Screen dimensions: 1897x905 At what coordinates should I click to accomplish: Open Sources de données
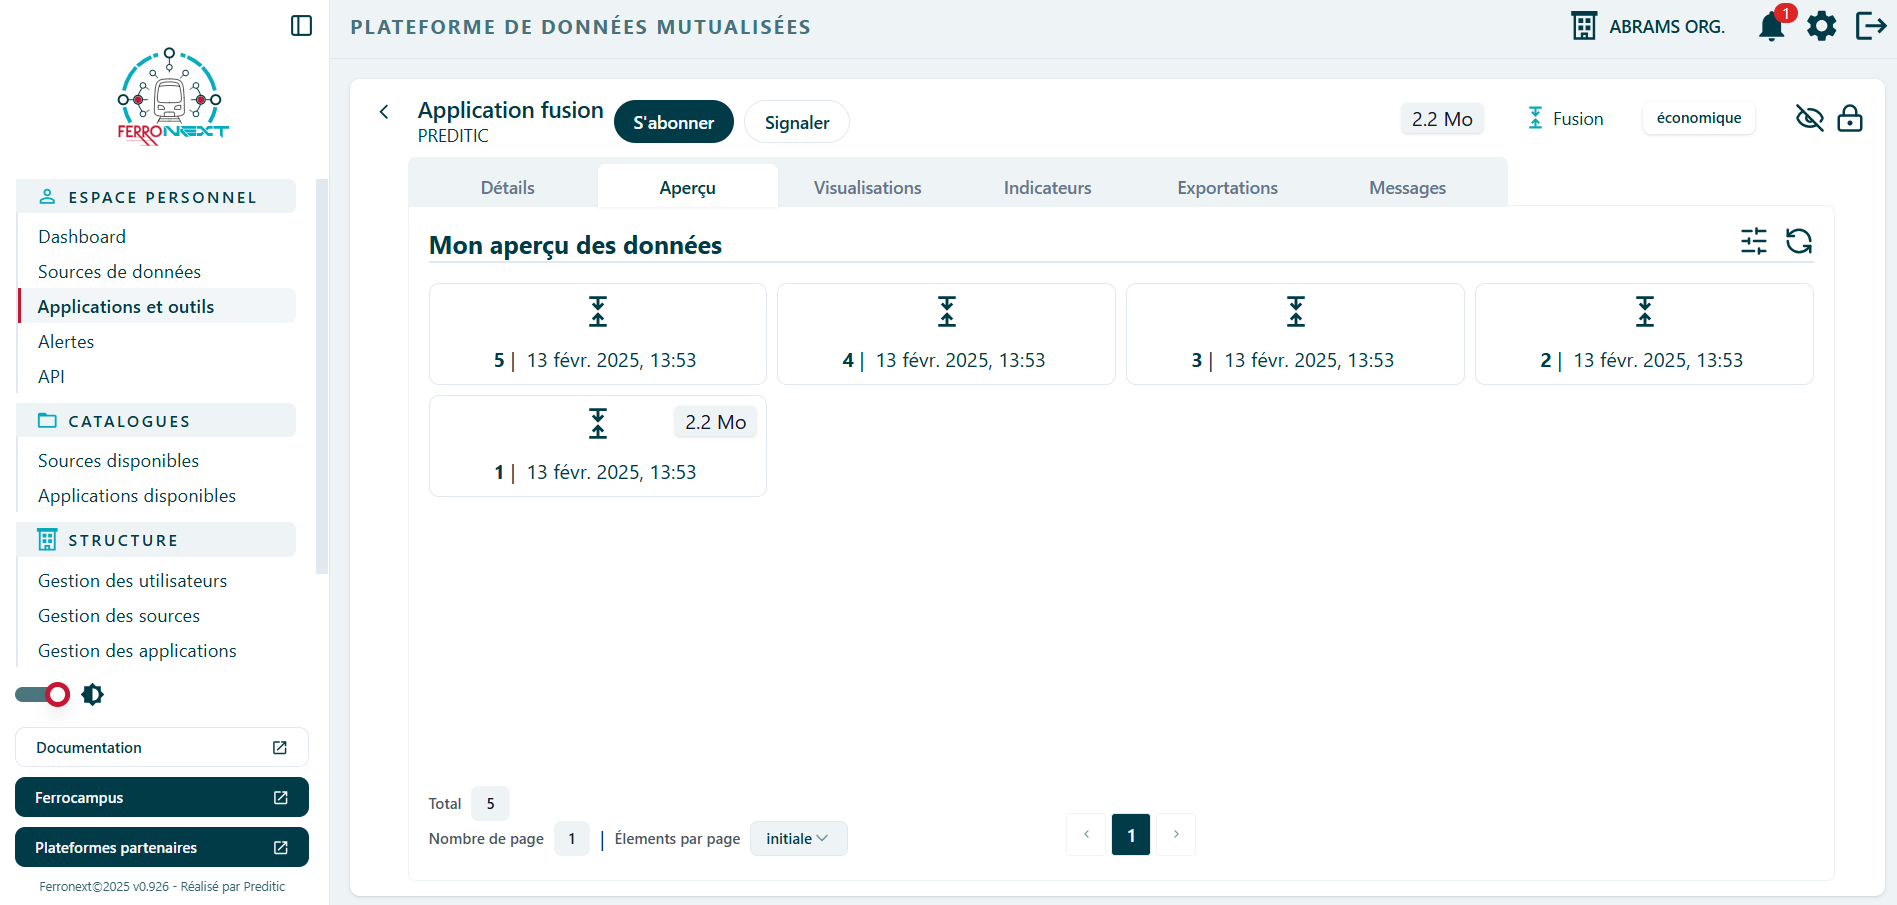pyautogui.click(x=119, y=271)
